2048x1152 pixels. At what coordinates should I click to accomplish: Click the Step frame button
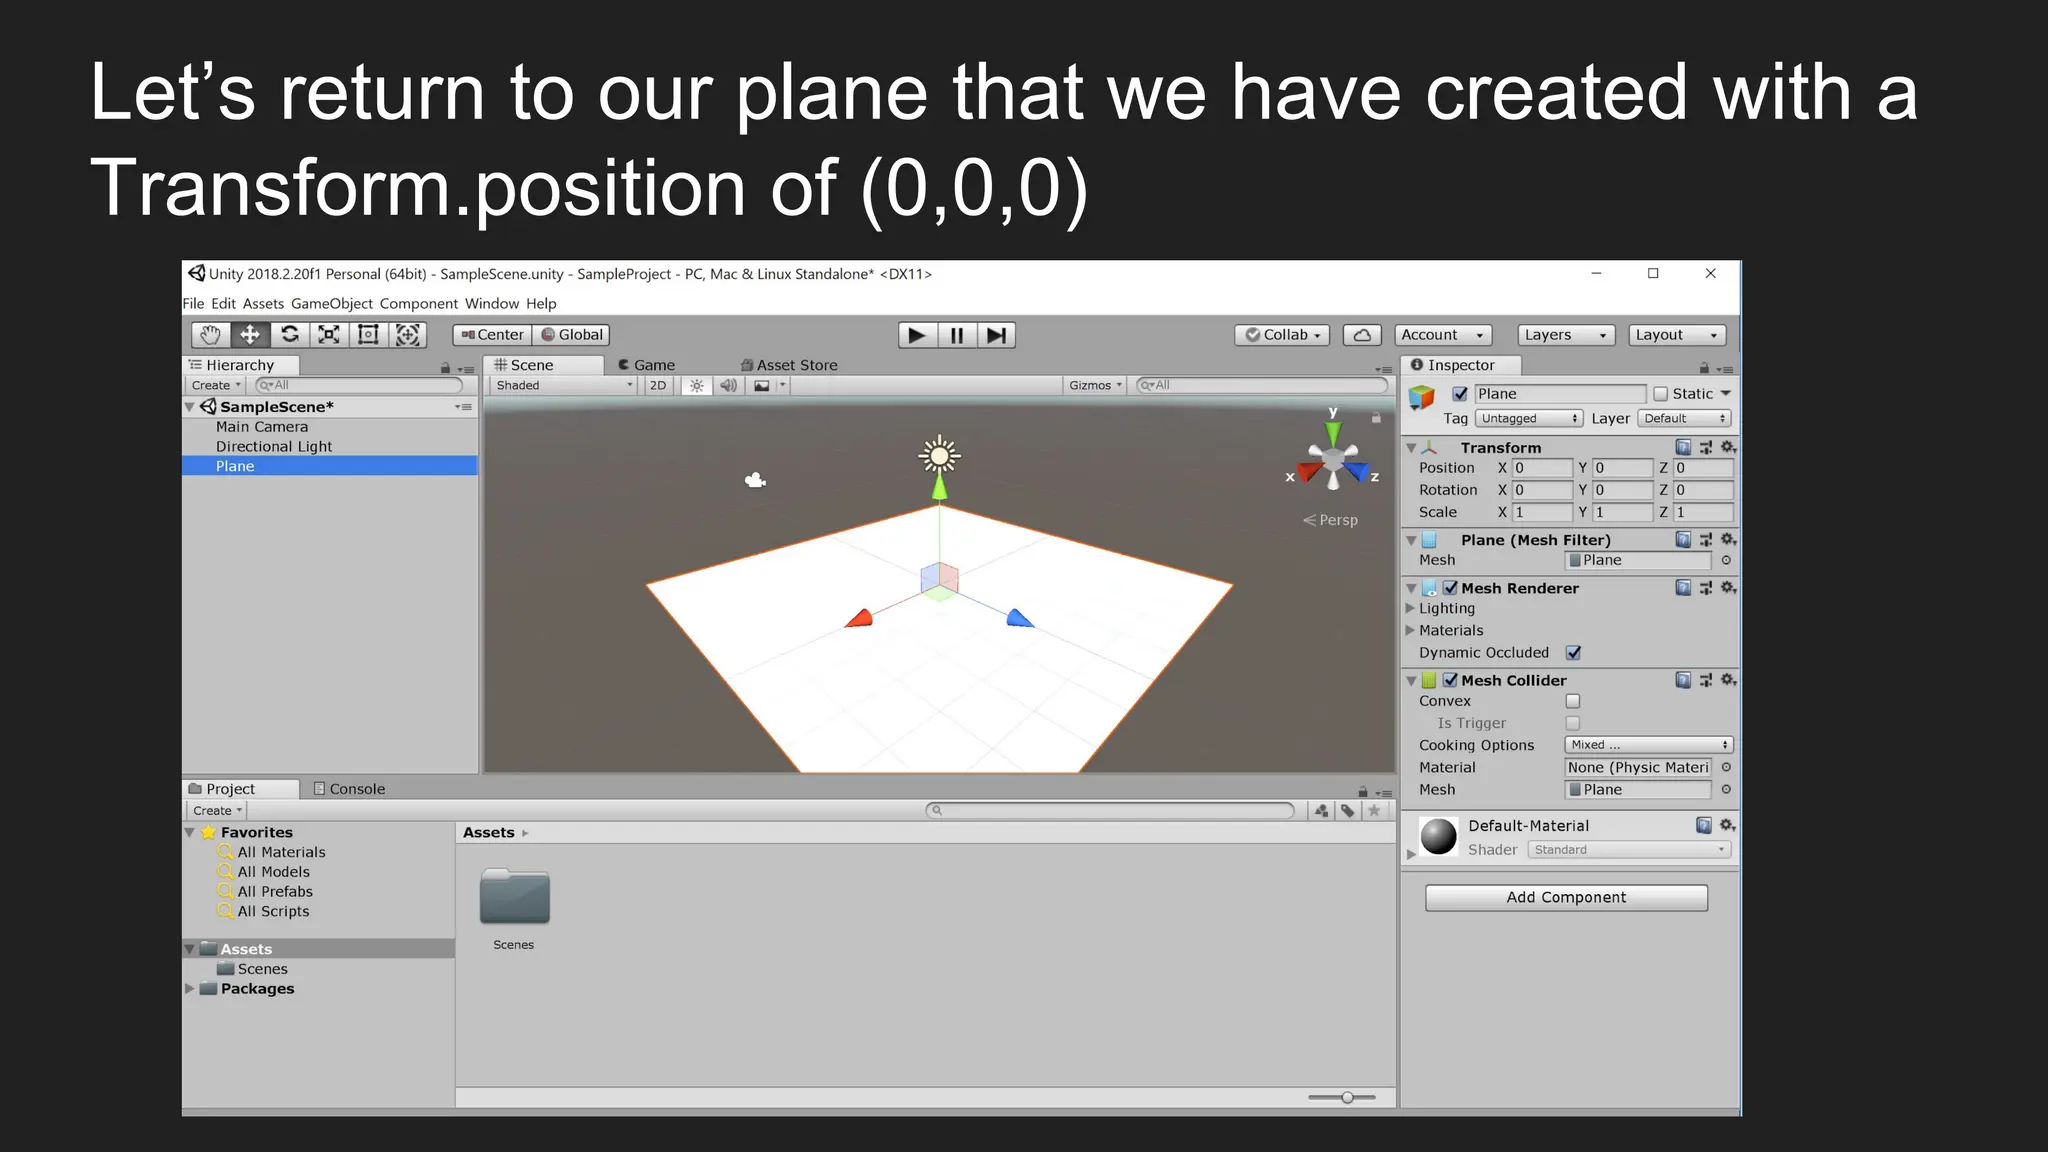tap(996, 335)
